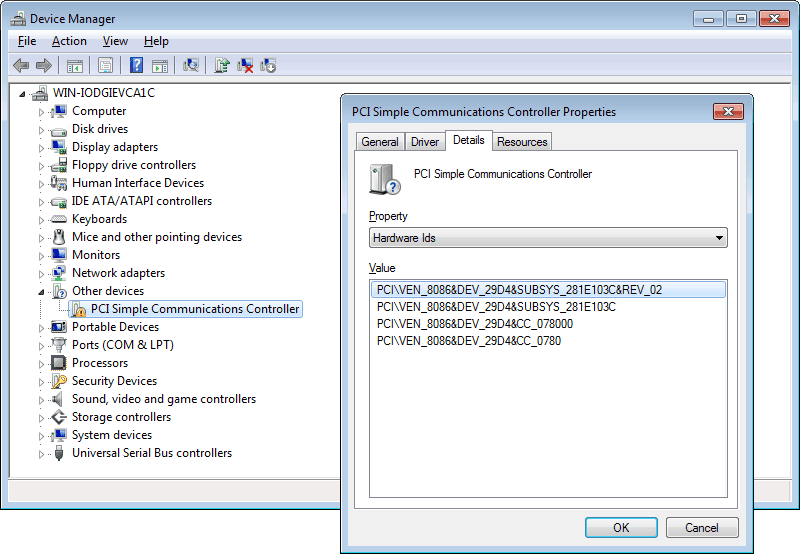This screenshot has height=554, width=800.
Task: Select the CC_078000 hardware ID value
Action: point(474,324)
